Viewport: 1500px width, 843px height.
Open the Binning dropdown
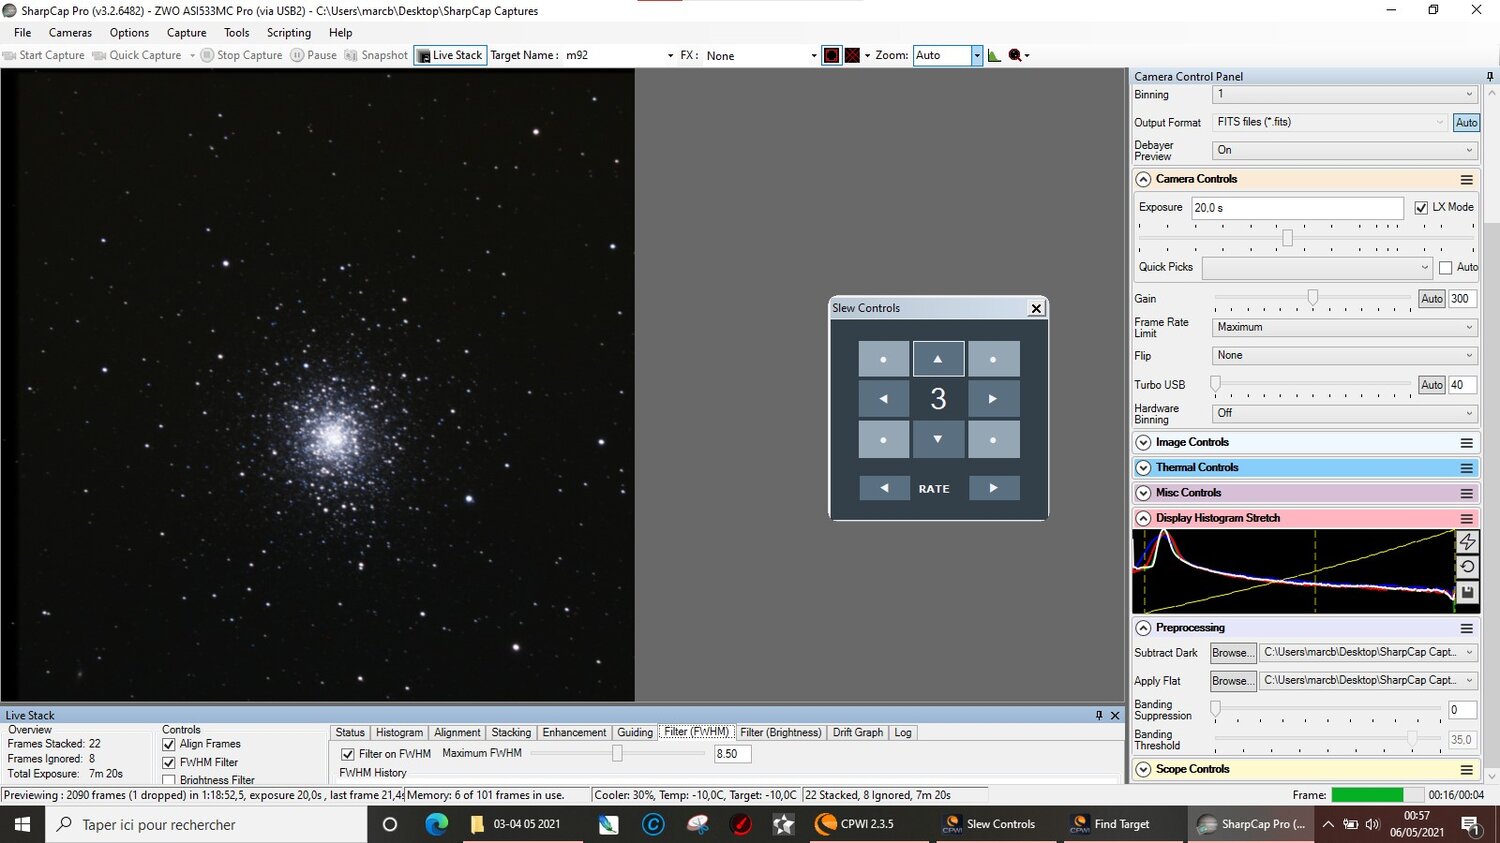point(1345,94)
